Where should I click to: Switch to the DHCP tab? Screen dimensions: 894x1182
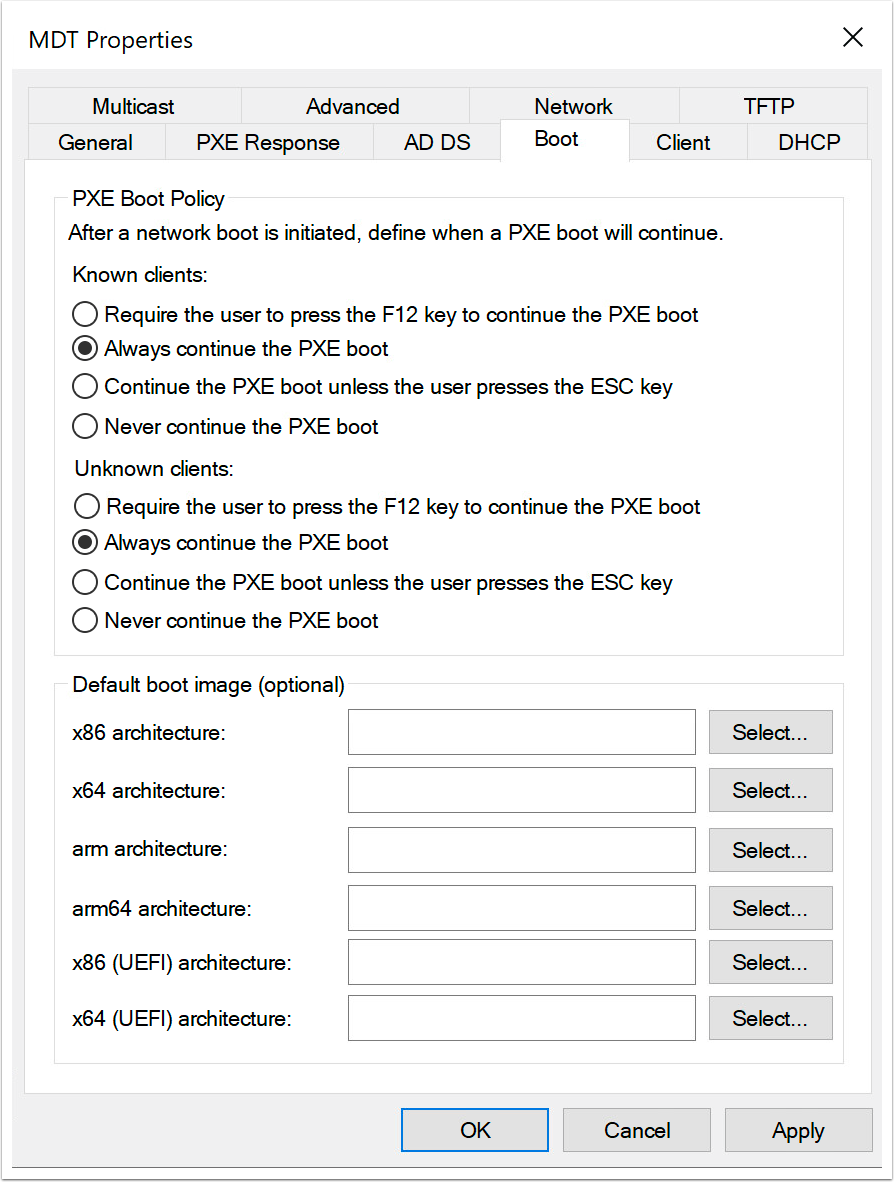[x=808, y=142]
